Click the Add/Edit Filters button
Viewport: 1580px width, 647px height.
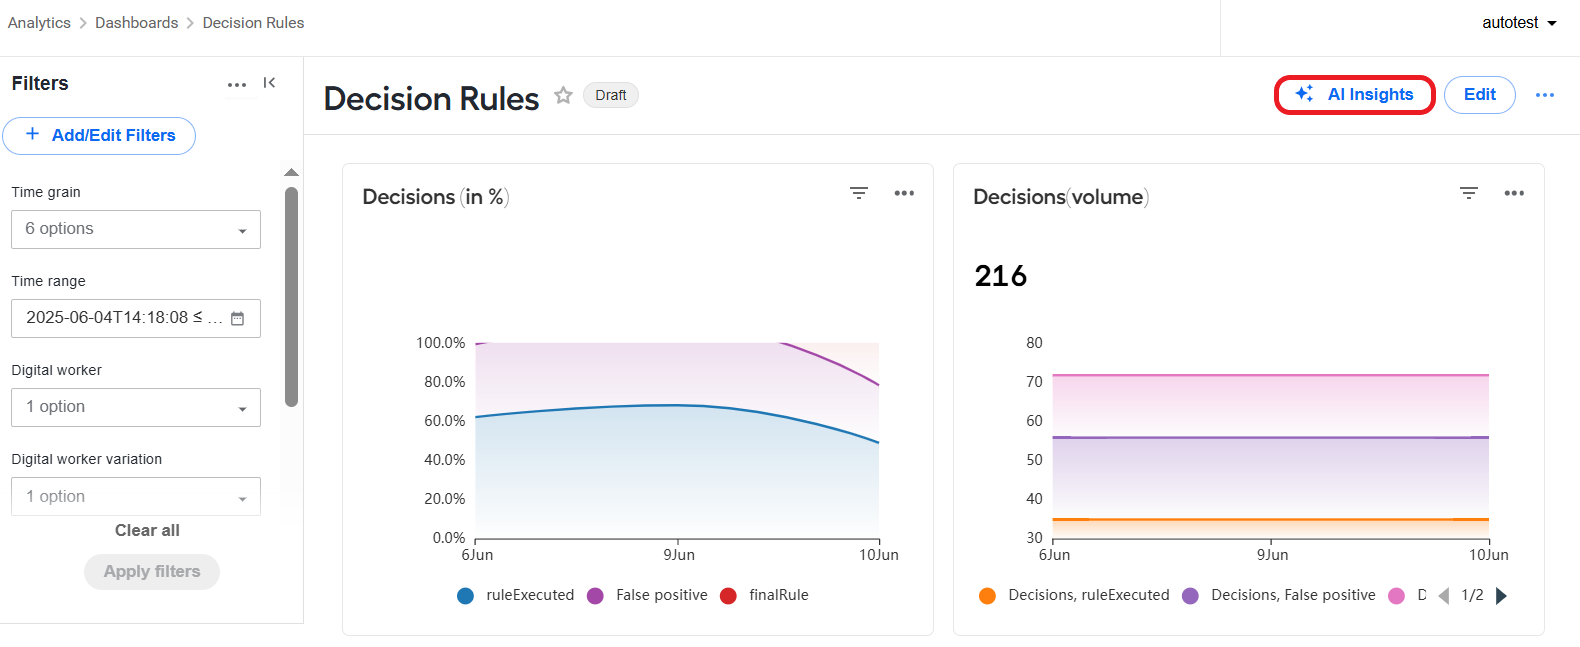99,136
